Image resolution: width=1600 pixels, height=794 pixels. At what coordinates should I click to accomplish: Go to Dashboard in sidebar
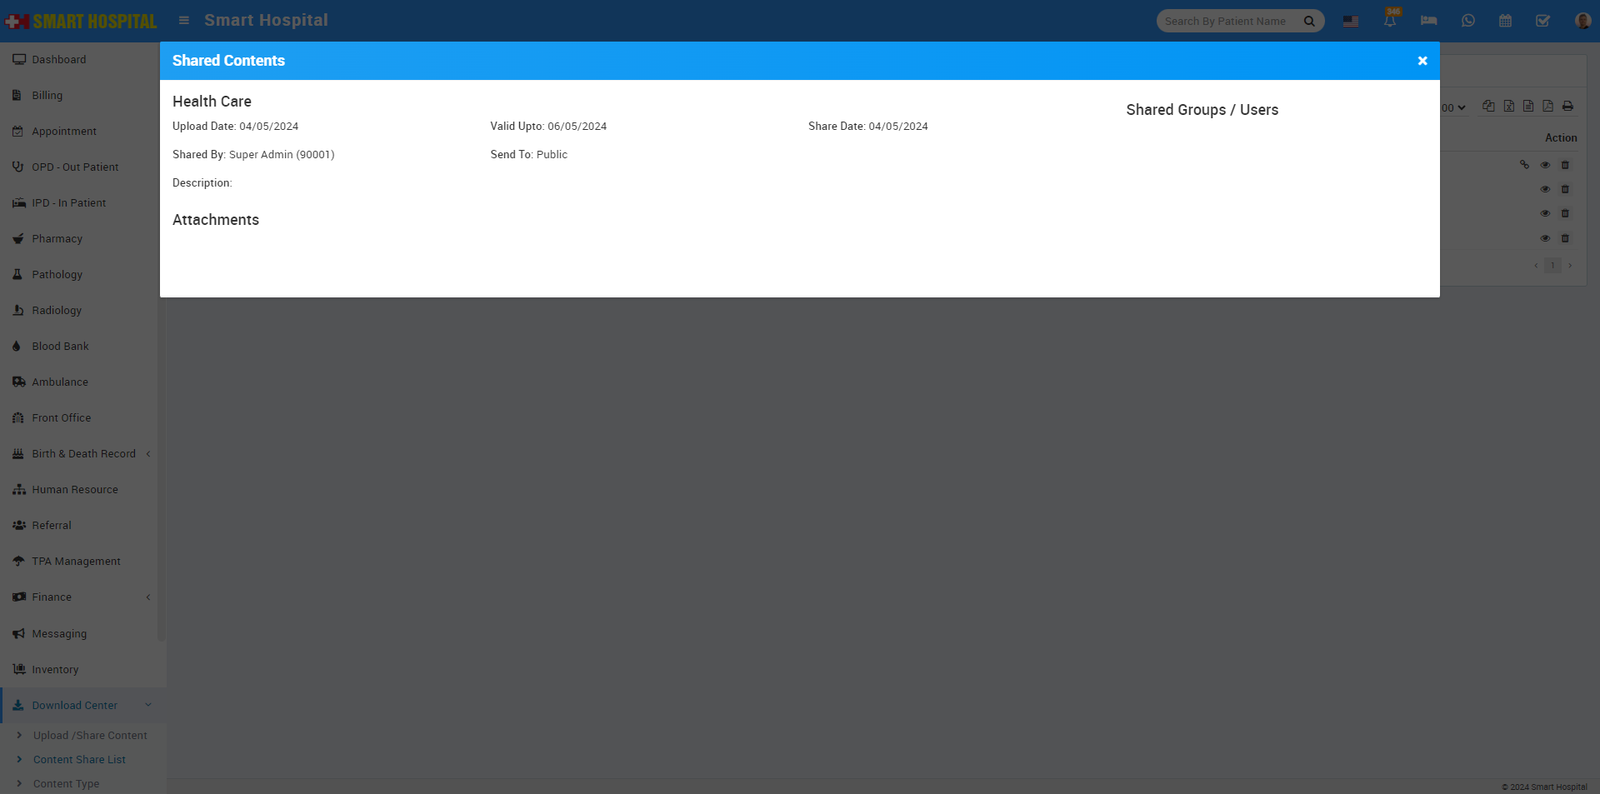coord(58,60)
